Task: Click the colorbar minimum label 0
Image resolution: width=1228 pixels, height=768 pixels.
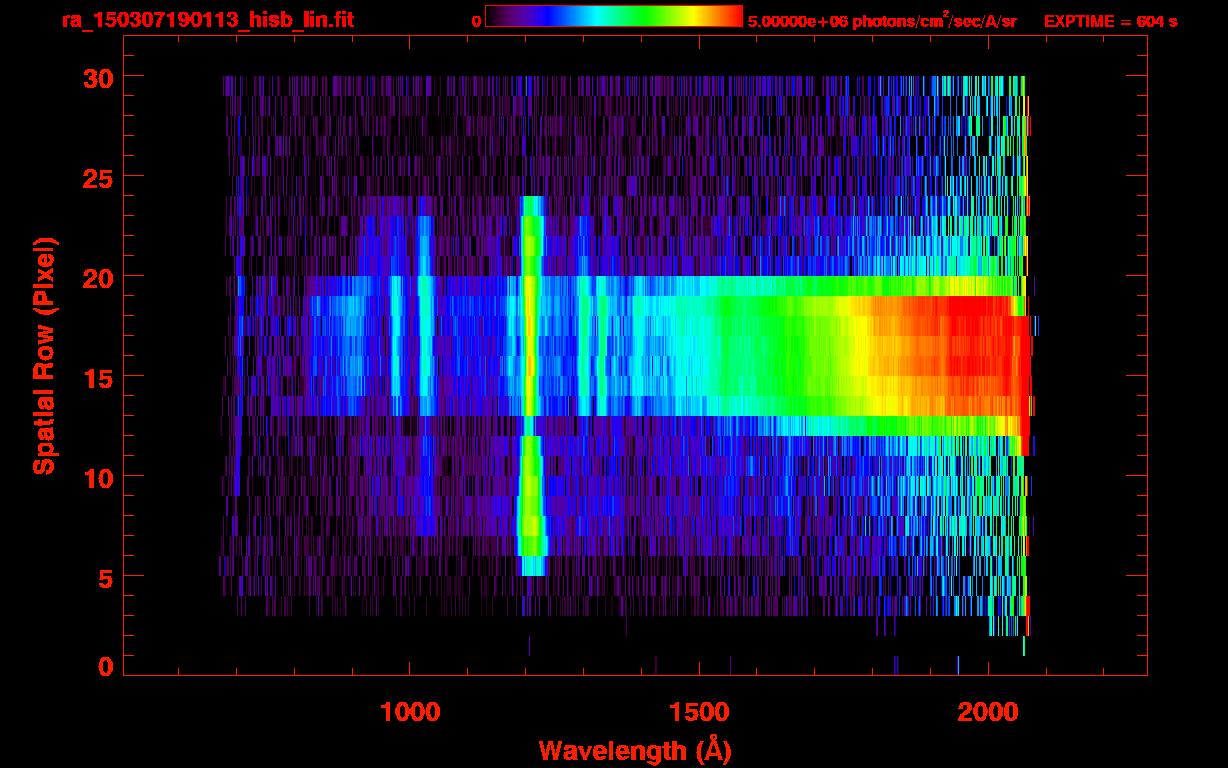Action: 477,21
